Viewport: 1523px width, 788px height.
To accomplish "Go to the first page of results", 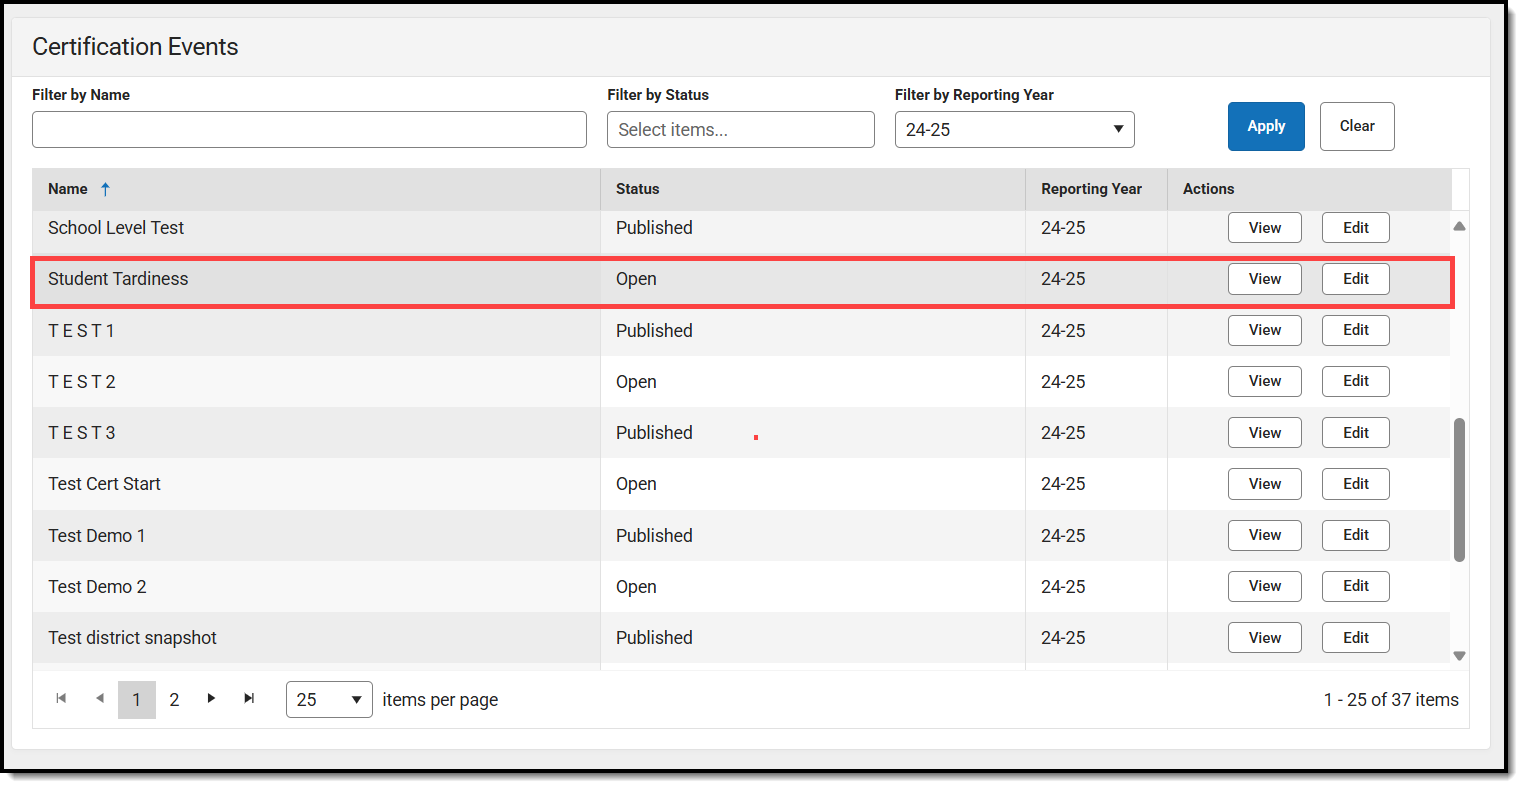I will (61, 699).
